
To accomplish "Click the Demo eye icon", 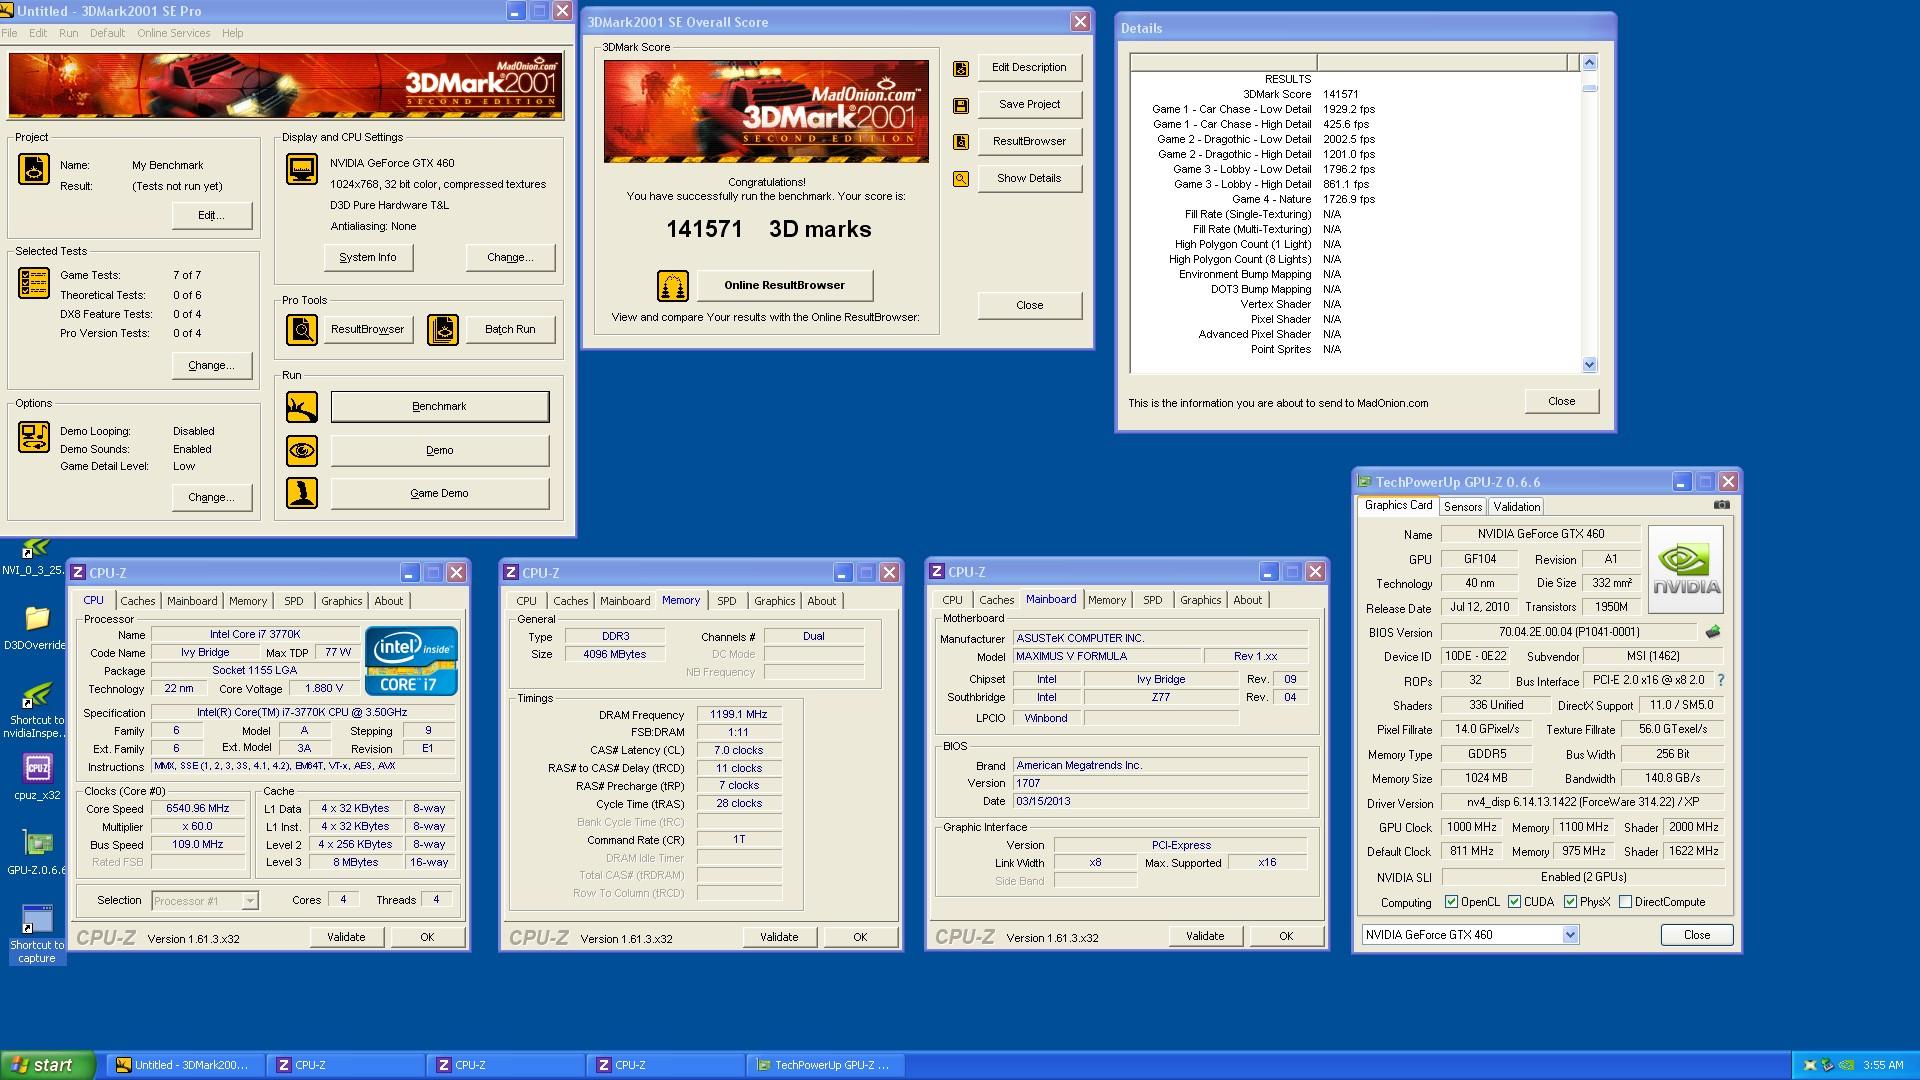I will tap(302, 450).
